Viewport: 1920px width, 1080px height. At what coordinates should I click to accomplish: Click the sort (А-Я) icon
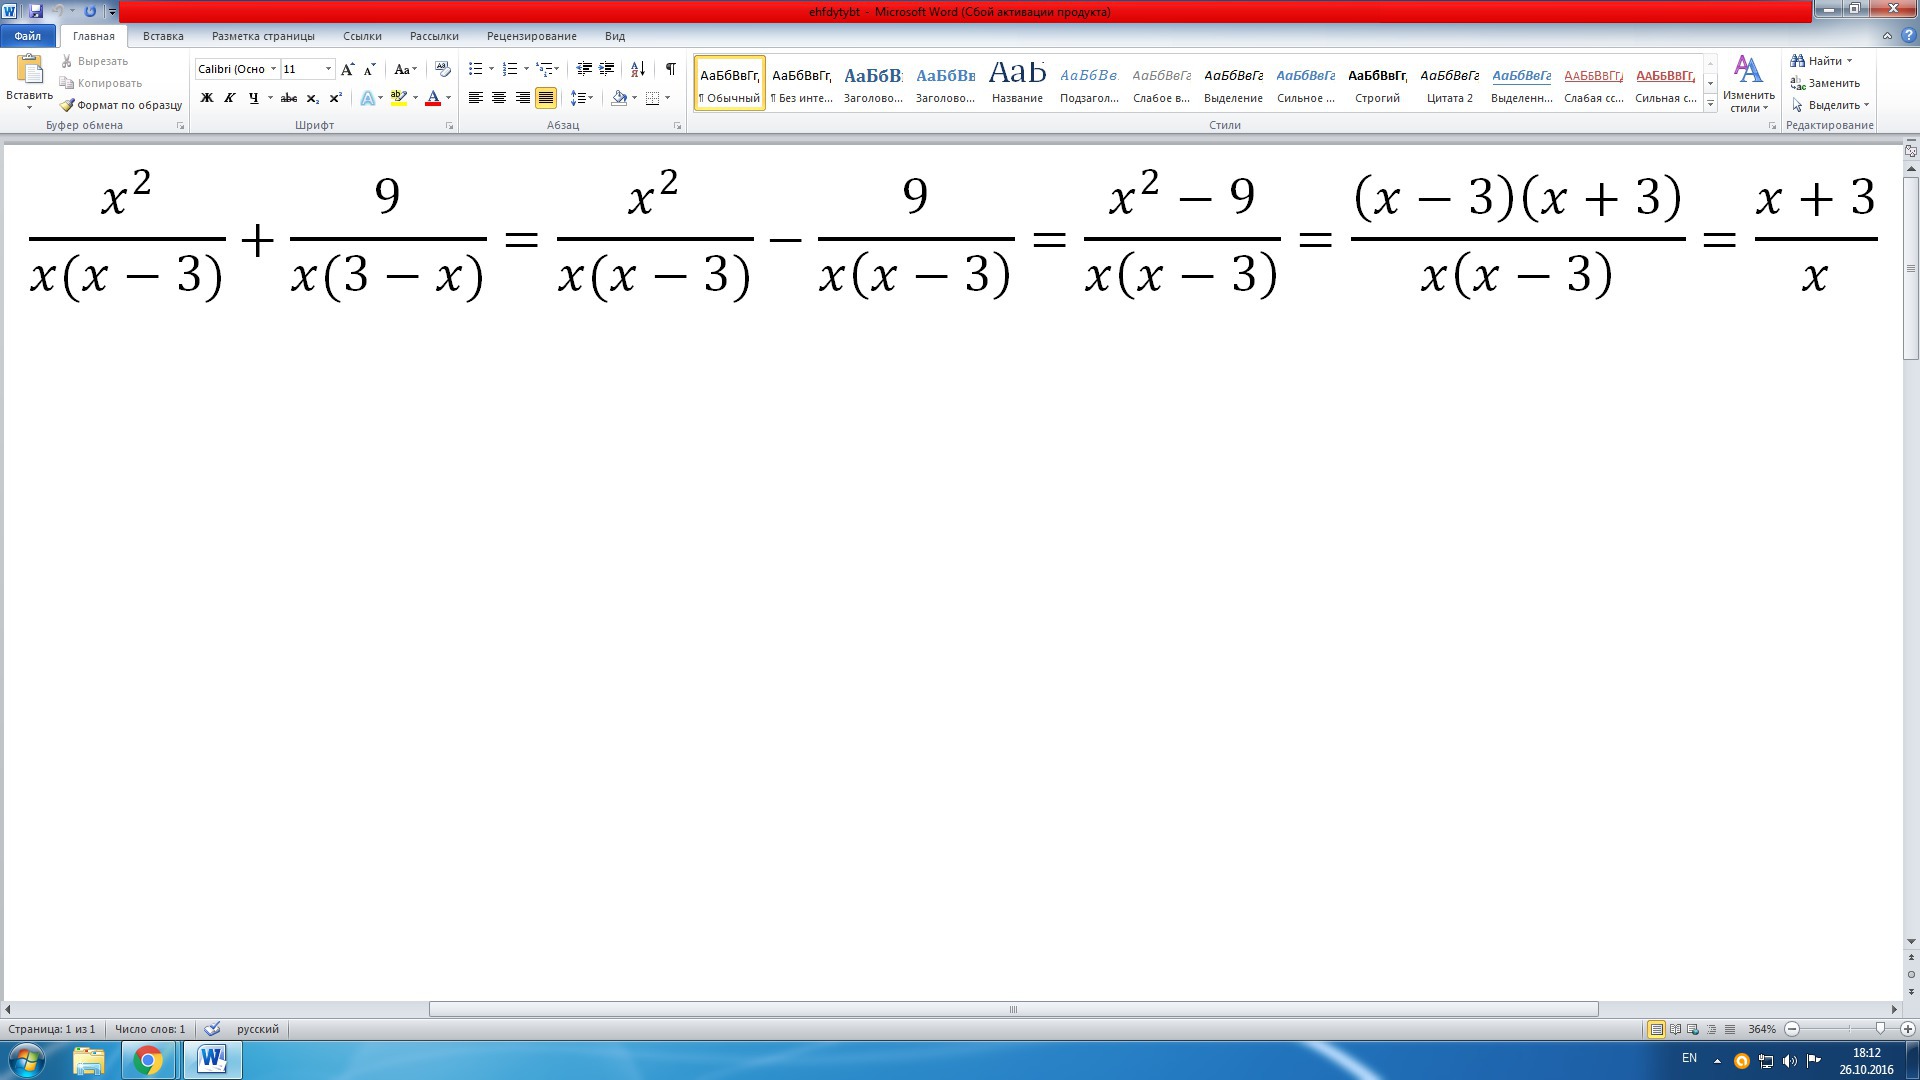637,69
